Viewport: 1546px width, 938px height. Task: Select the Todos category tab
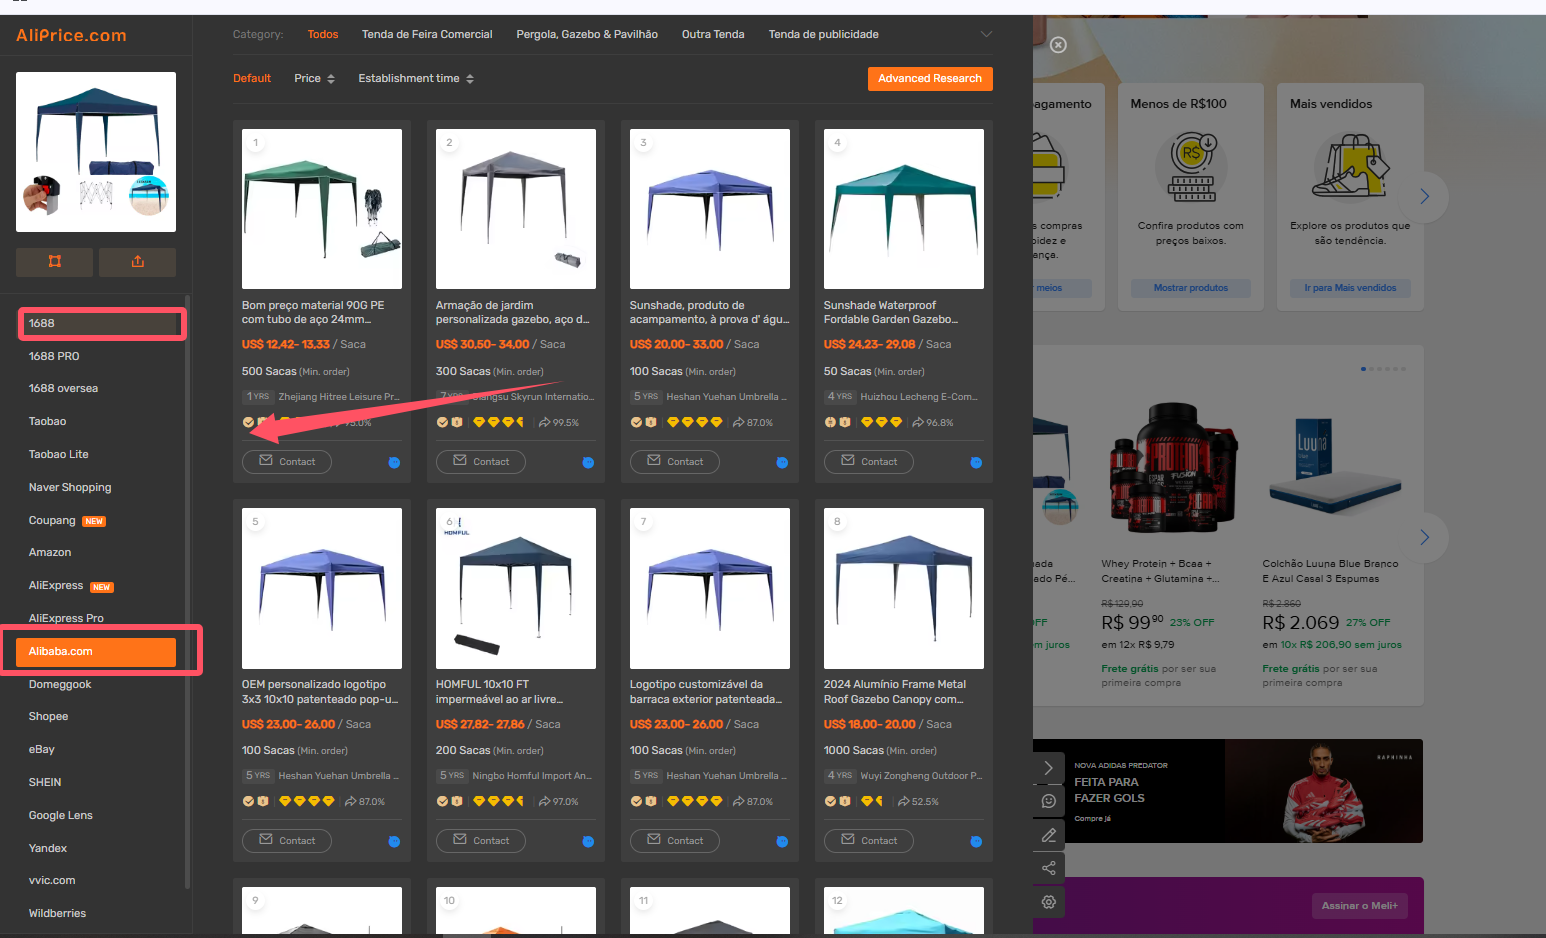pos(323,34)
